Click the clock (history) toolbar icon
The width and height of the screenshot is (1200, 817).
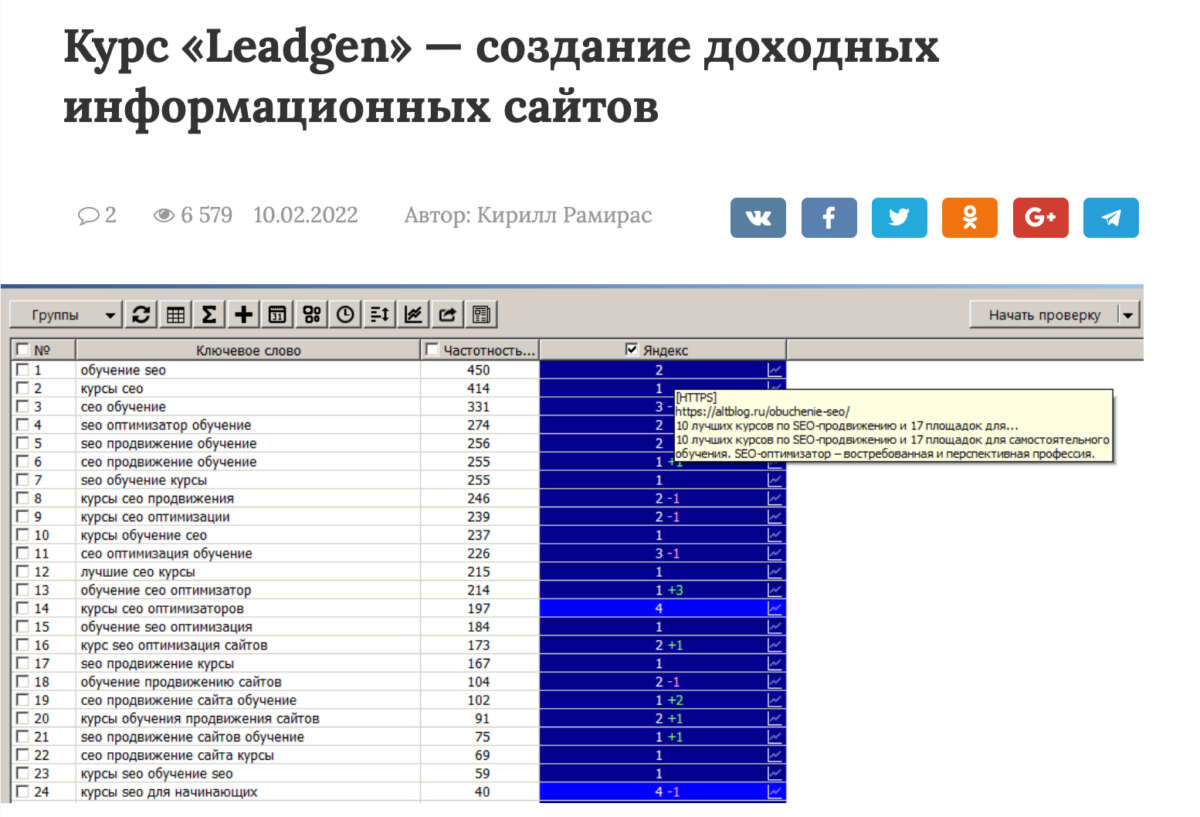pyautogui.click(x=345, y=313)
